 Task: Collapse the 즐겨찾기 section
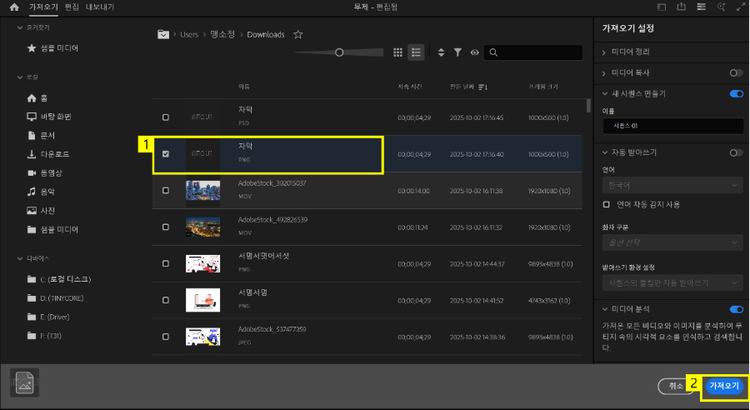(20, 28)
